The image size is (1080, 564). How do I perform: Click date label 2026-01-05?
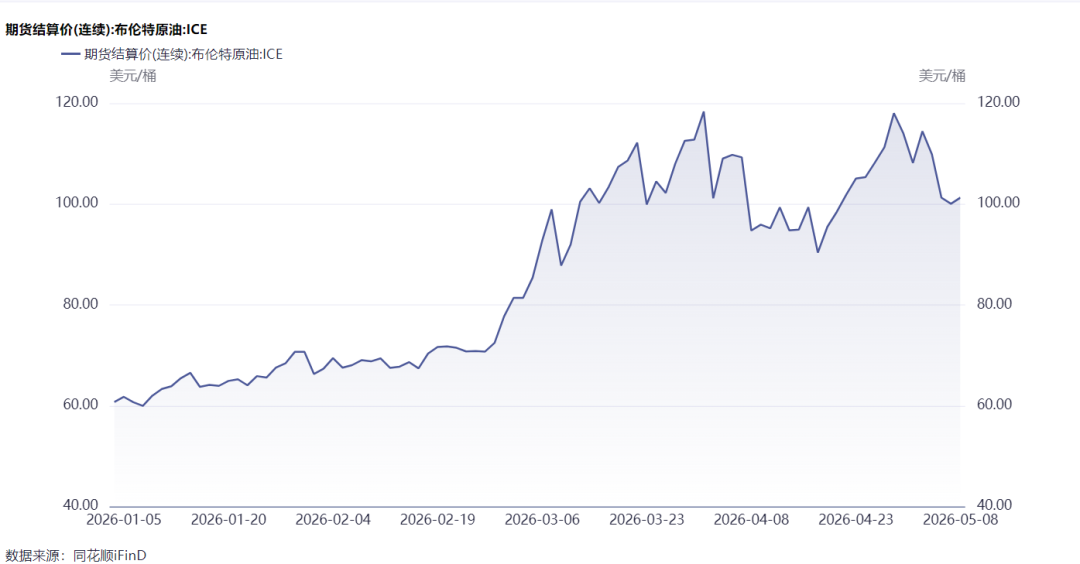point(123,520)
